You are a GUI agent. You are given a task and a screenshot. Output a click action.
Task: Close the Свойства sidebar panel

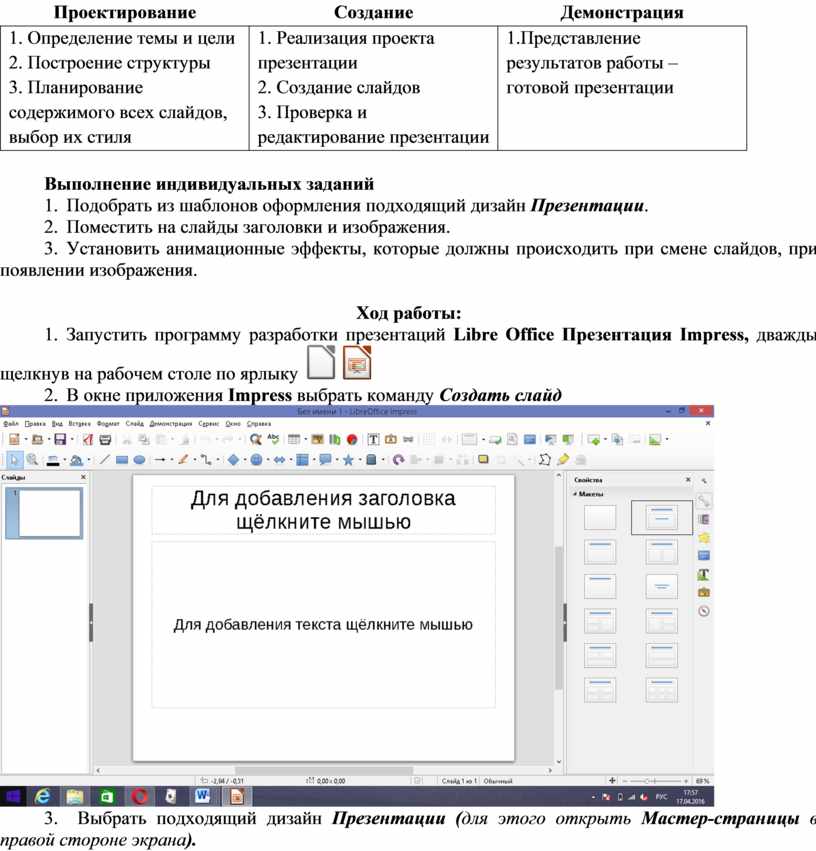688,480
